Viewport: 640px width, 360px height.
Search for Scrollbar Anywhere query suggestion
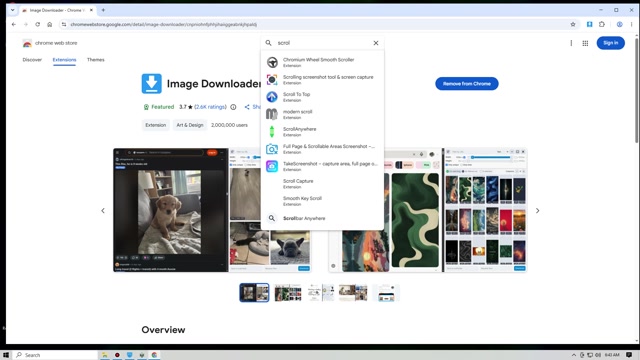click(322, 218)
